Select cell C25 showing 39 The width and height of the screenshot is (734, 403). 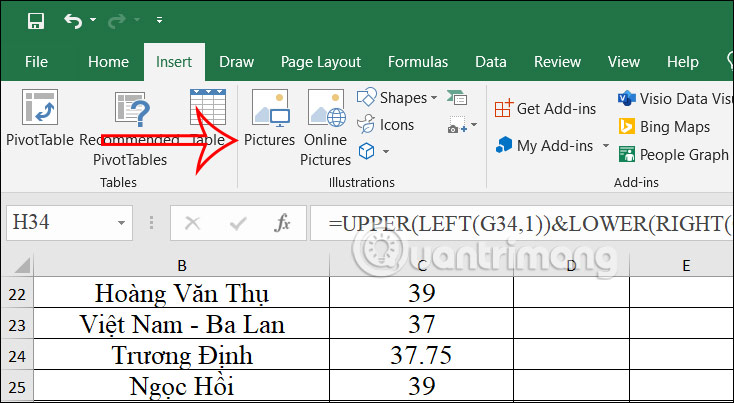pos(422,386)
